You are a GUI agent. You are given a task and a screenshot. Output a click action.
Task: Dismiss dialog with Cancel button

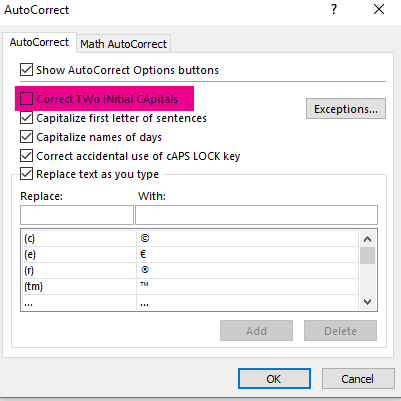(x=358, y=379)
